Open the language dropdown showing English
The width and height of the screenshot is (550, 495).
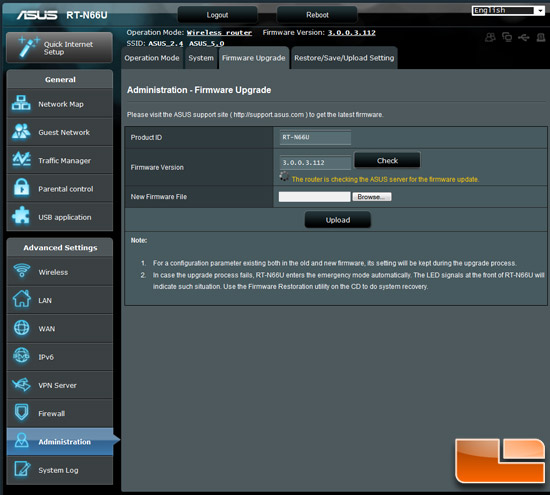click(508, 11)
